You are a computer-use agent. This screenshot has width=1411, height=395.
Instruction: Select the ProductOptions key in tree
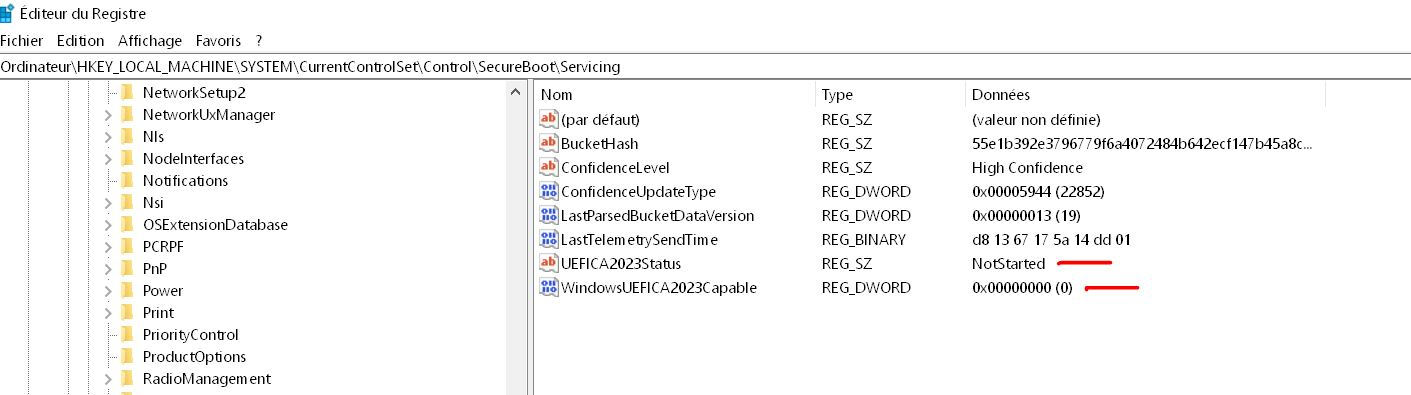(194, 357)
